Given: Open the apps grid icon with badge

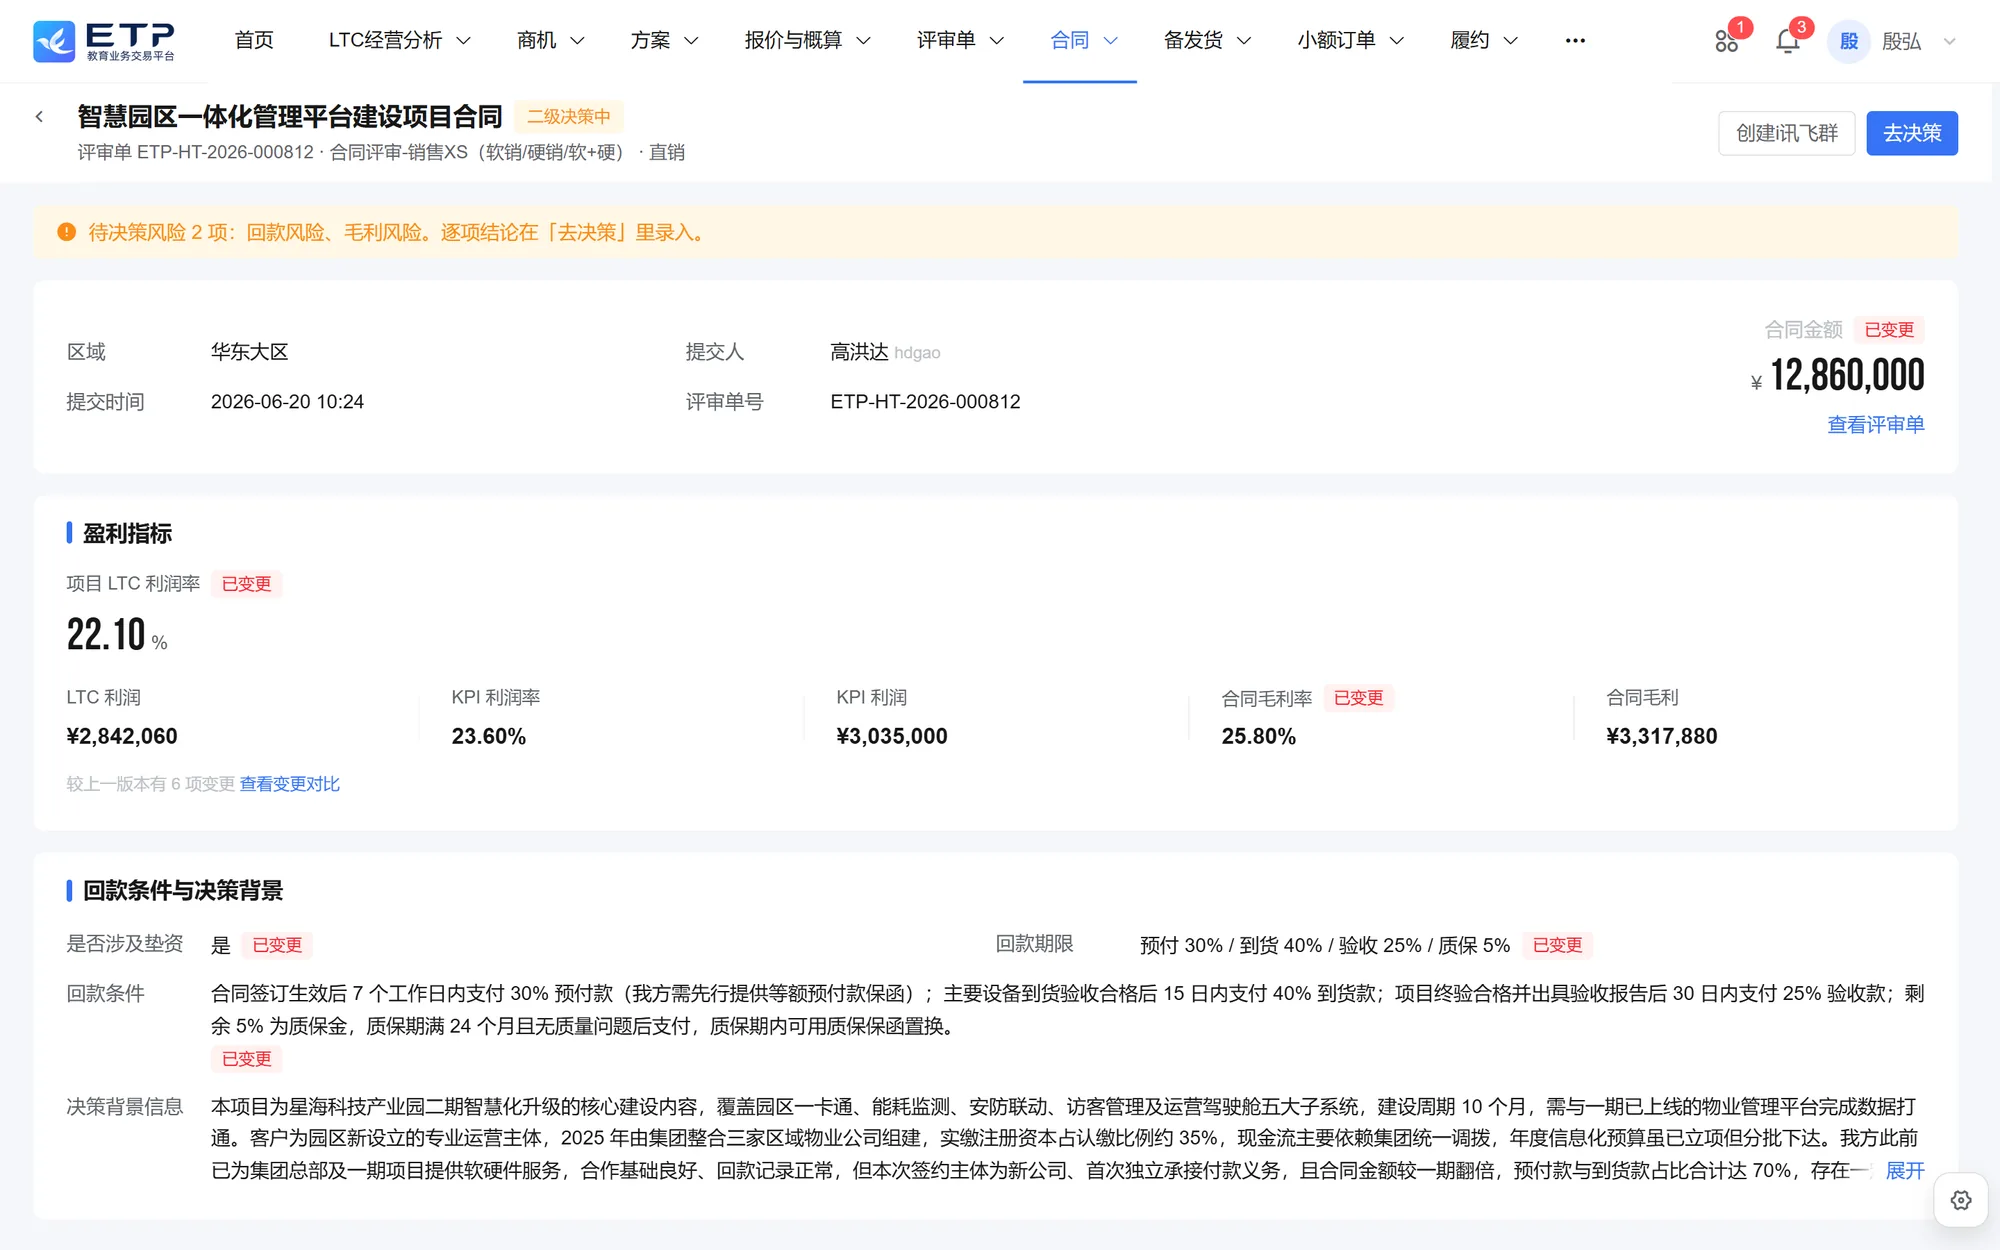Looking at the screenshot, I should [1726, 41].
